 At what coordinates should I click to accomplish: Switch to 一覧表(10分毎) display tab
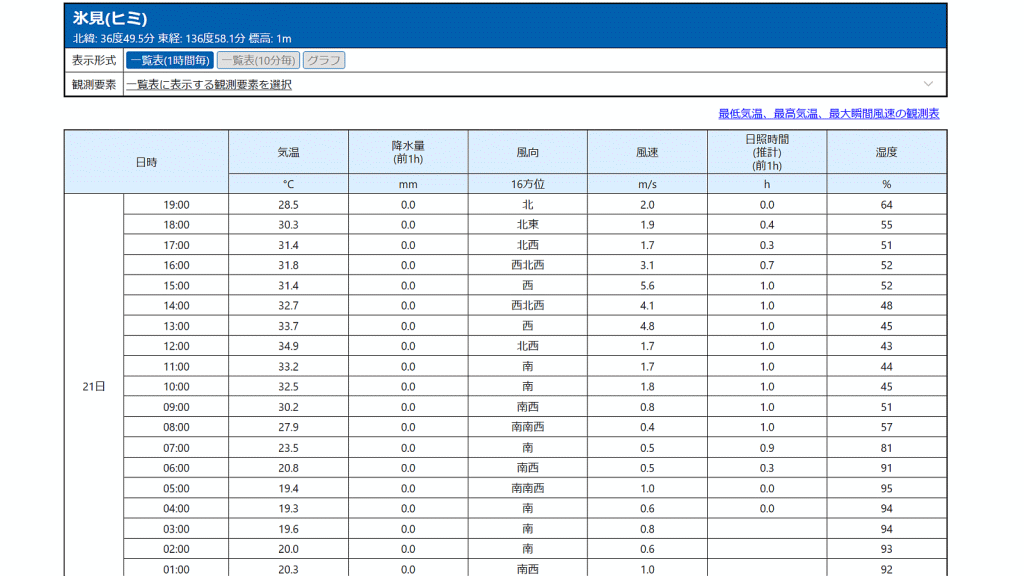click(258, 60)
